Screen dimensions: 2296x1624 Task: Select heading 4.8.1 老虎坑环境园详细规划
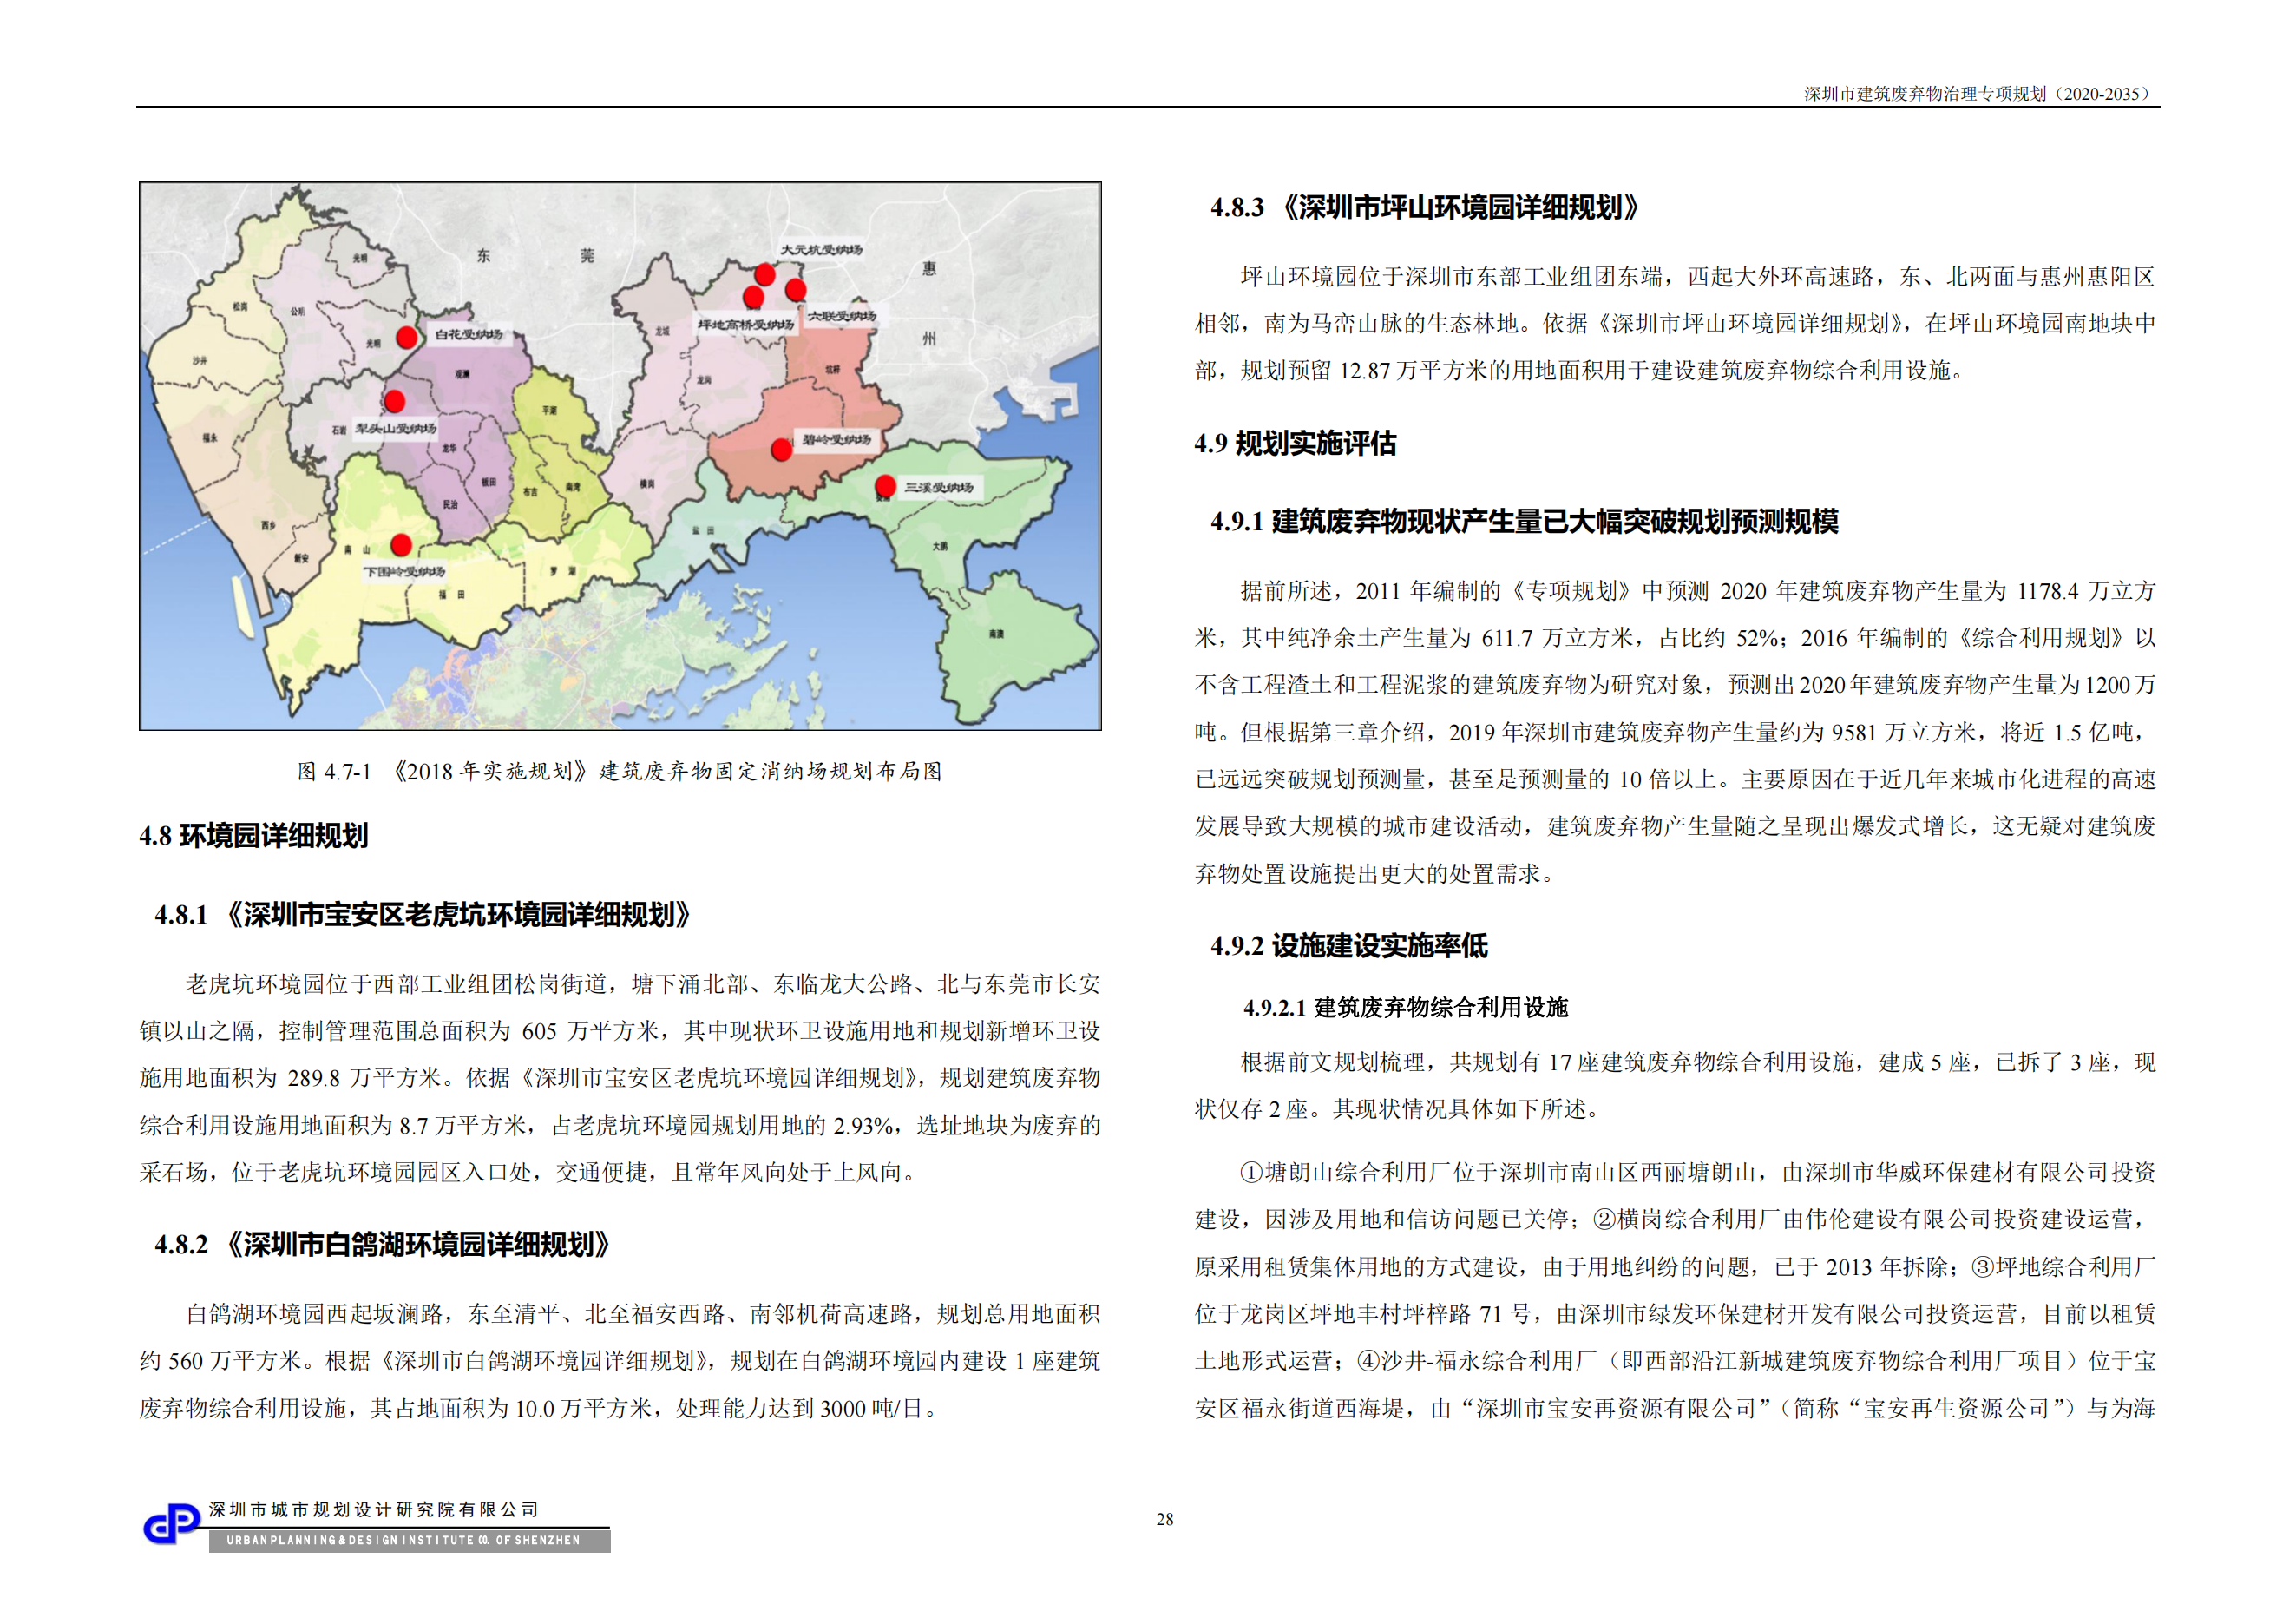click(423, 915)
